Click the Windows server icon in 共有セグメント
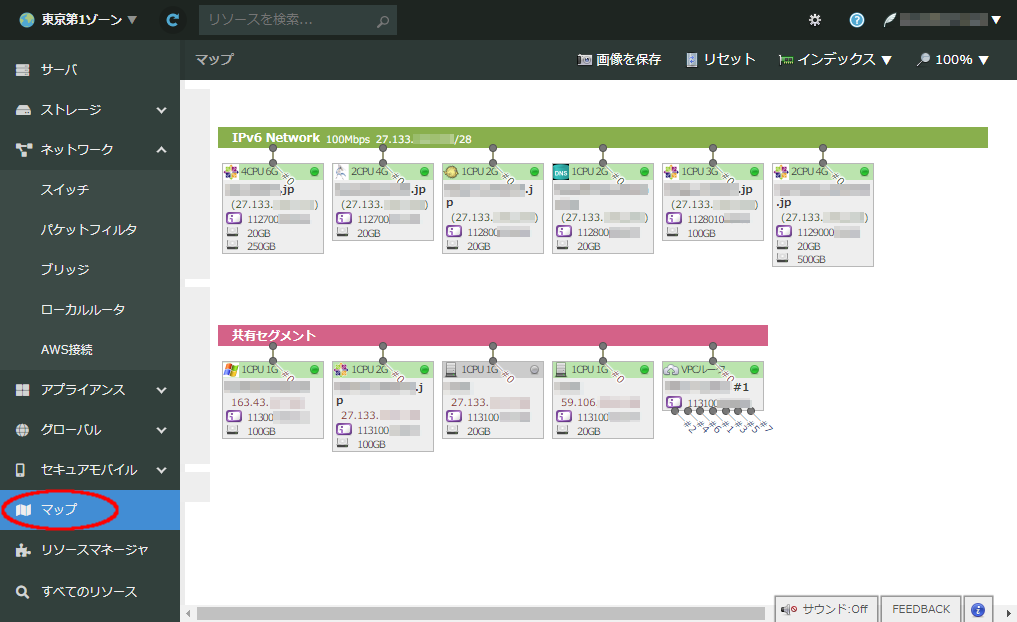The height and width of the screenshot is (622, 1017). [x=231, y=370]
